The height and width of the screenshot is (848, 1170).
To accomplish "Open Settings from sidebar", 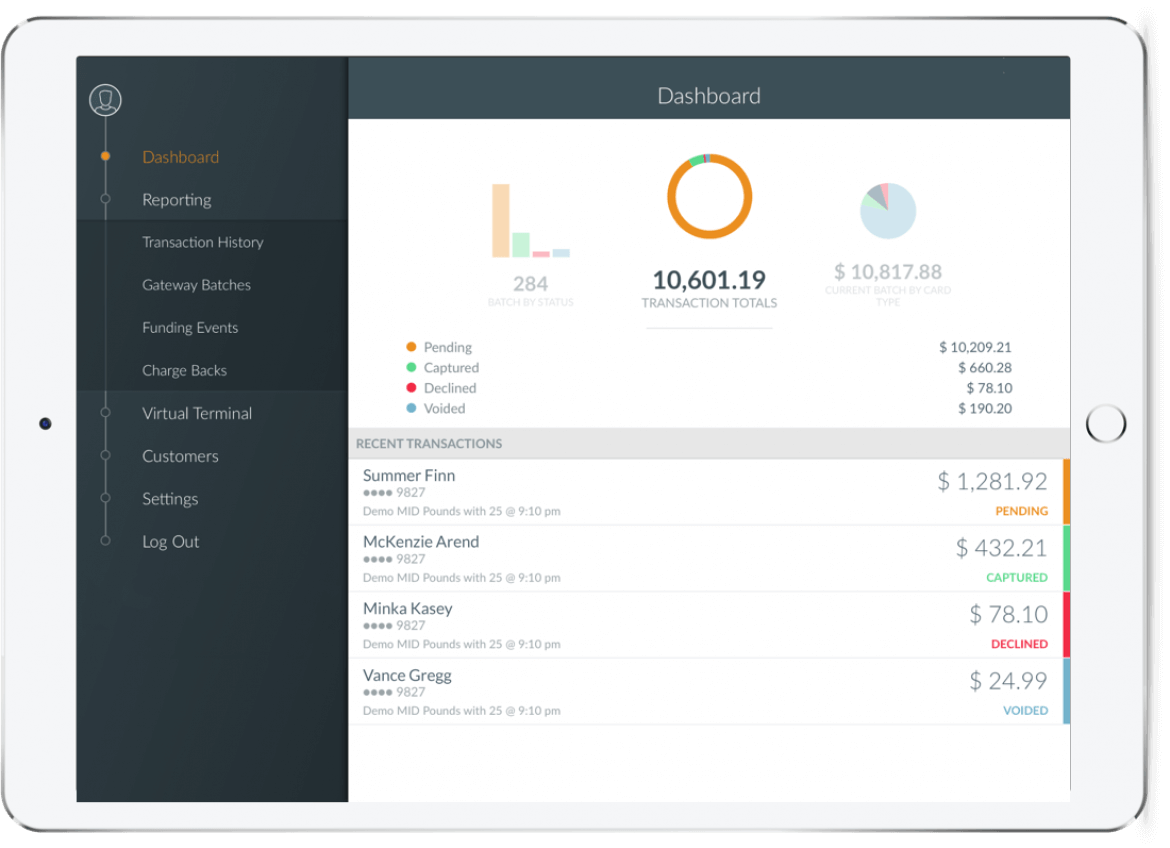I will pos(170,499).
